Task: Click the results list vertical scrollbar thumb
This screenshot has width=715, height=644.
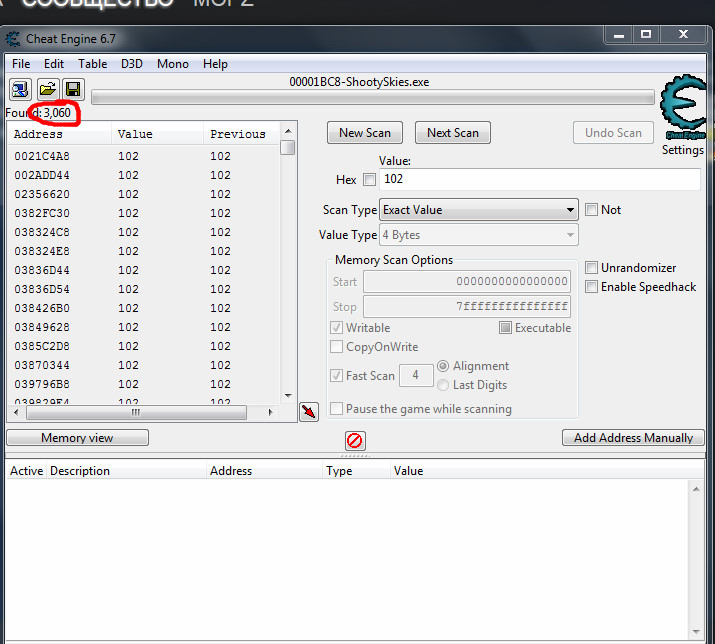Action: point(288,148)
